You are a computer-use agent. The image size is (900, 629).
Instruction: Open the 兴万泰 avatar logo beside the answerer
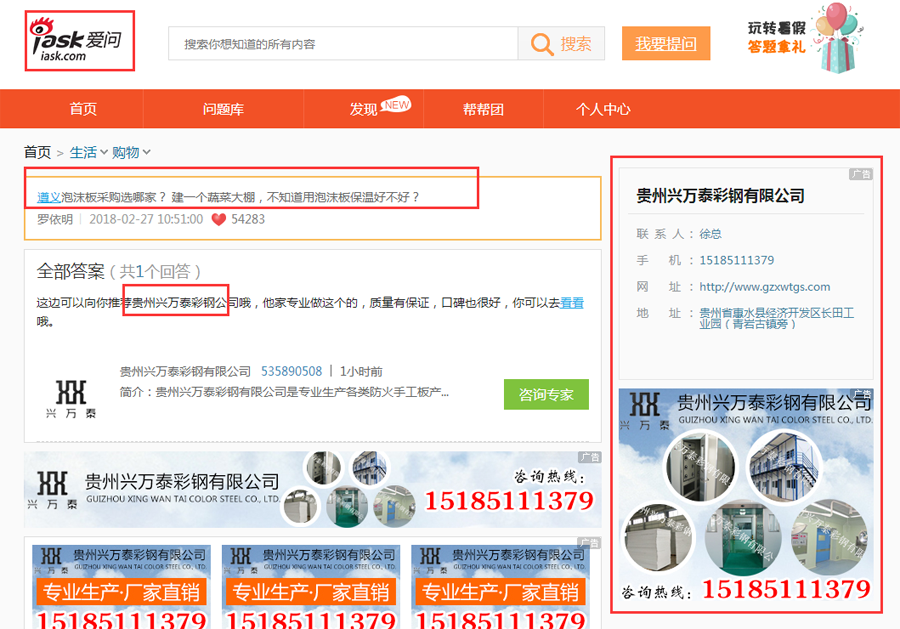71,398
